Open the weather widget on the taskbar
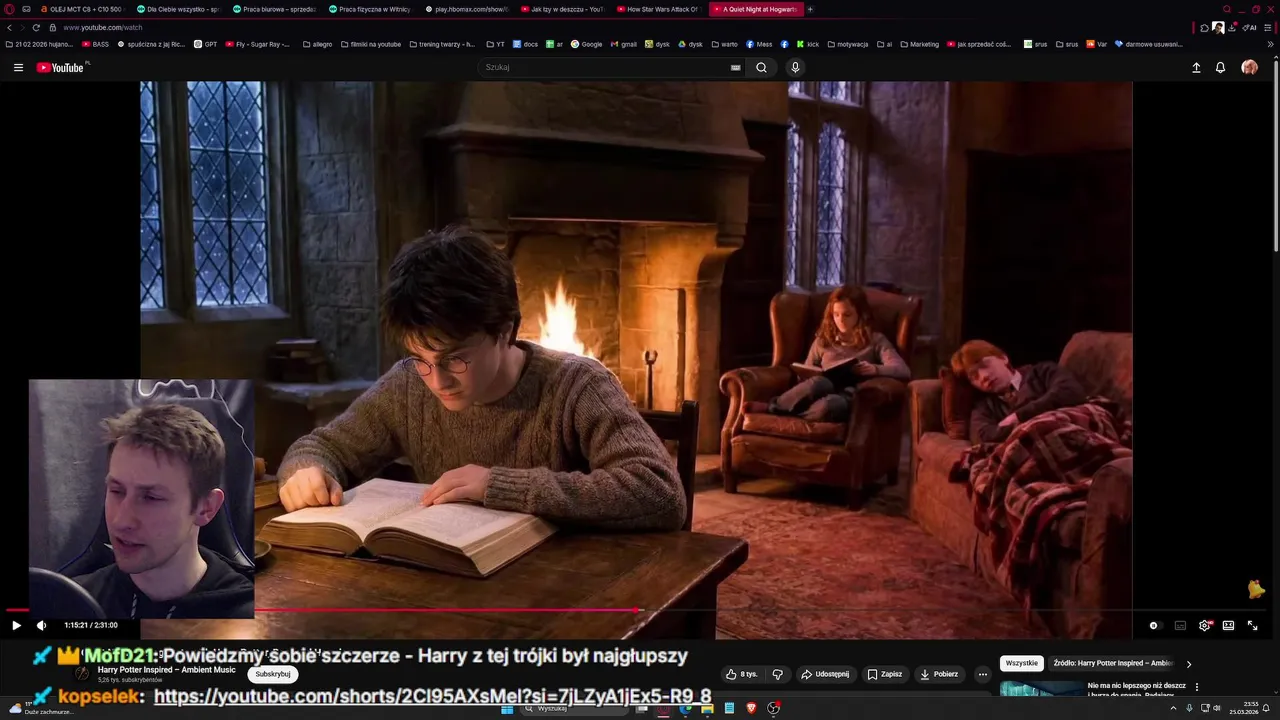The width and height of the screenshot is (1280, 720). (x=40, y=708)
